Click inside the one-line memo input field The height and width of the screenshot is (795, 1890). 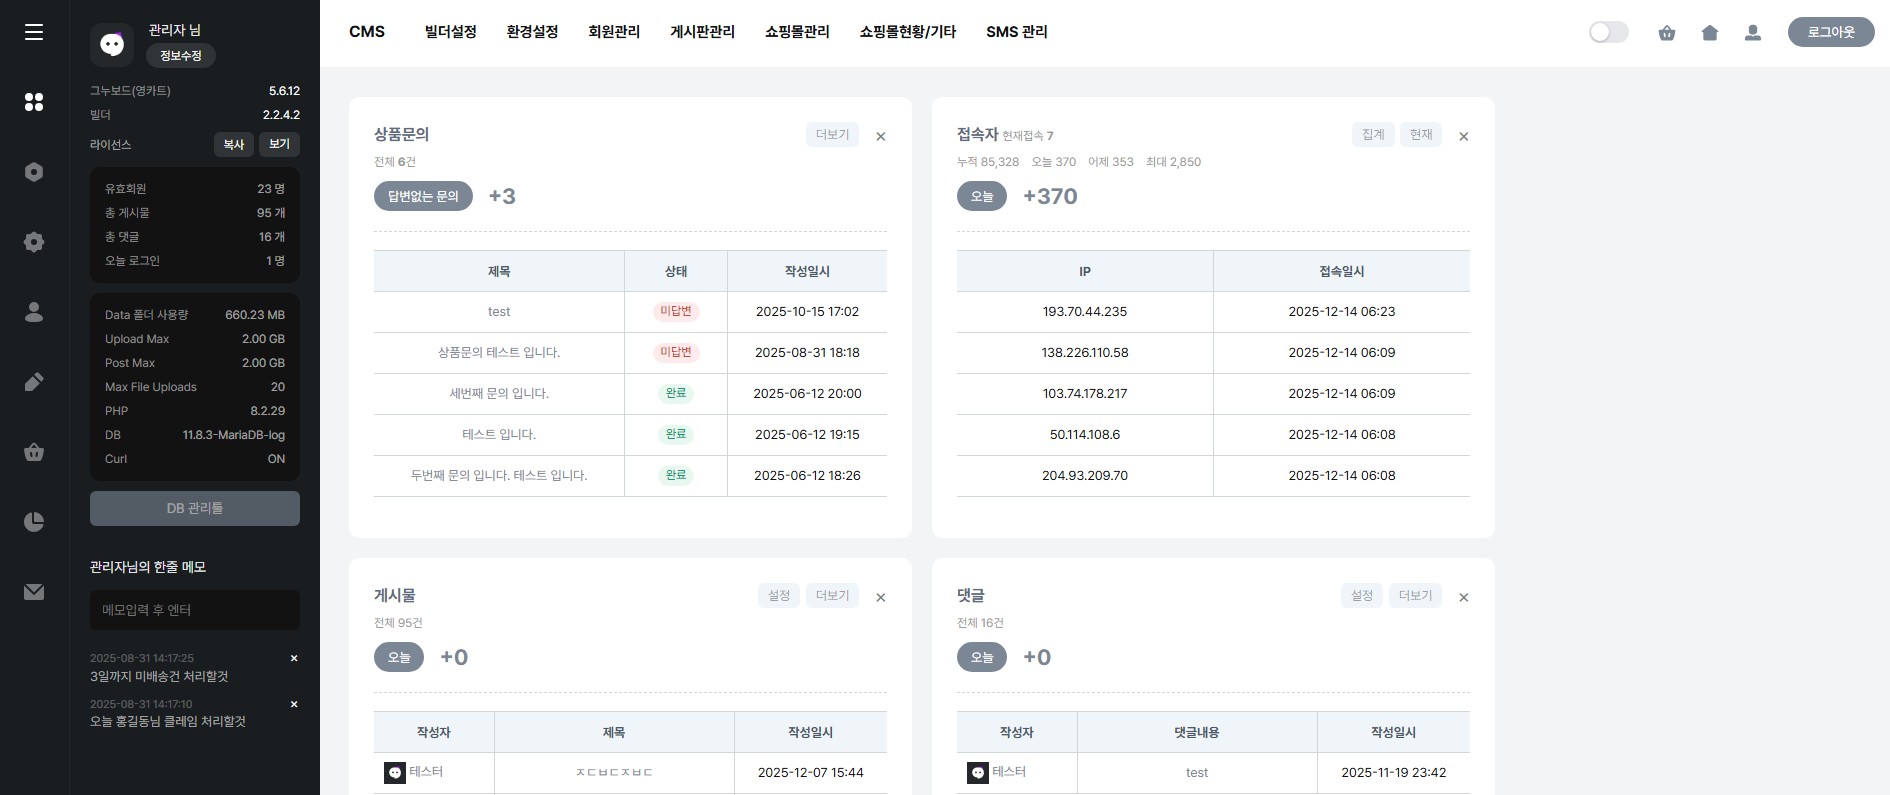[x=195, y=610]
